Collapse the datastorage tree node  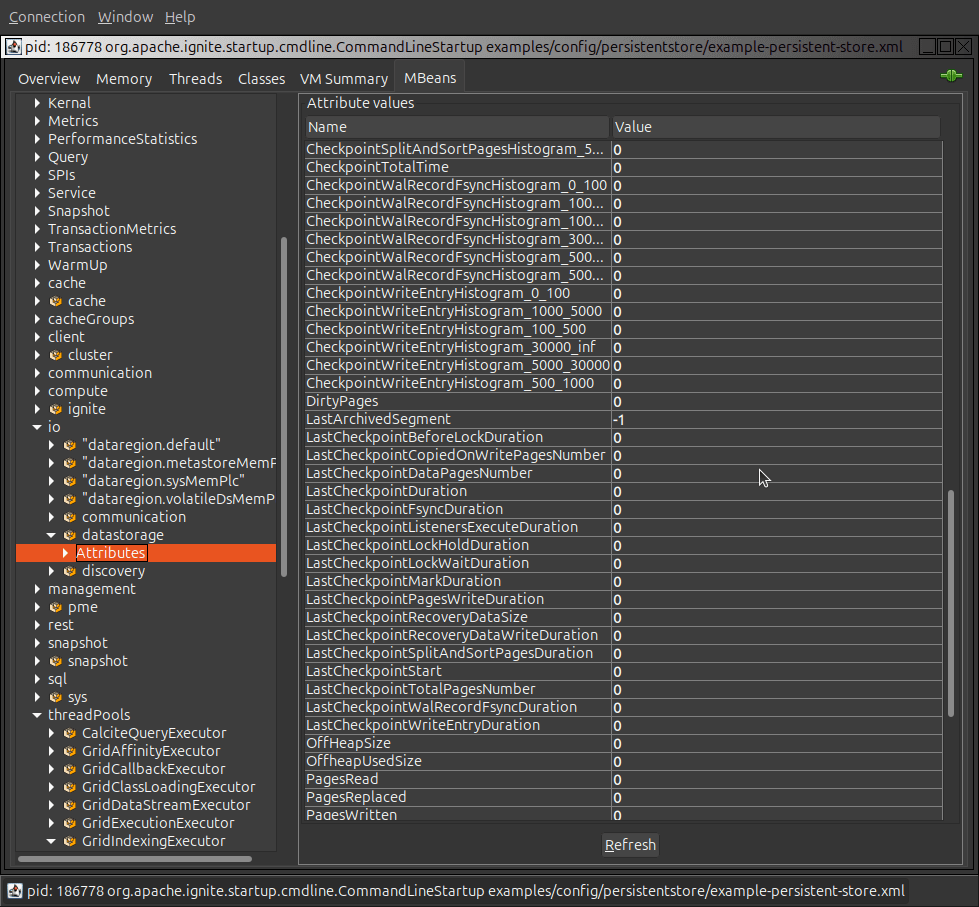51,535
